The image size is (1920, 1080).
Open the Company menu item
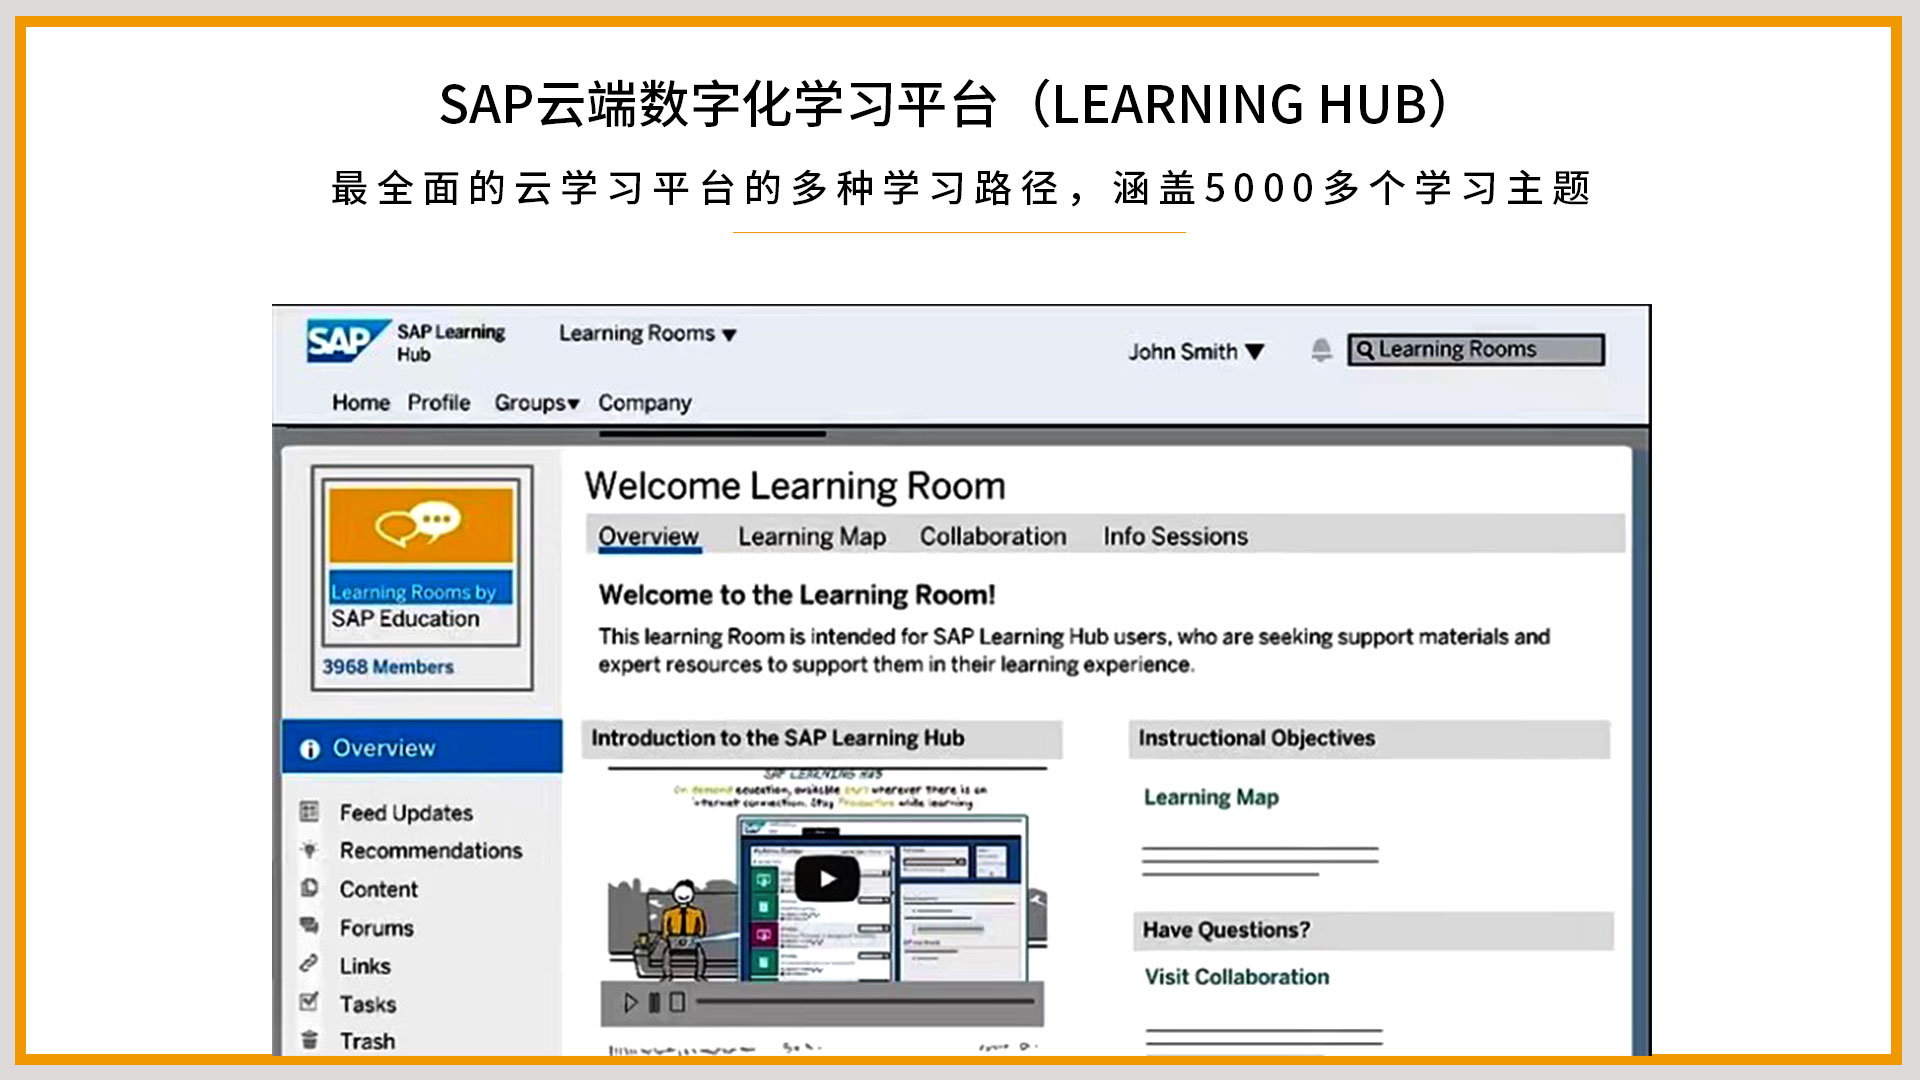(645, 403)
